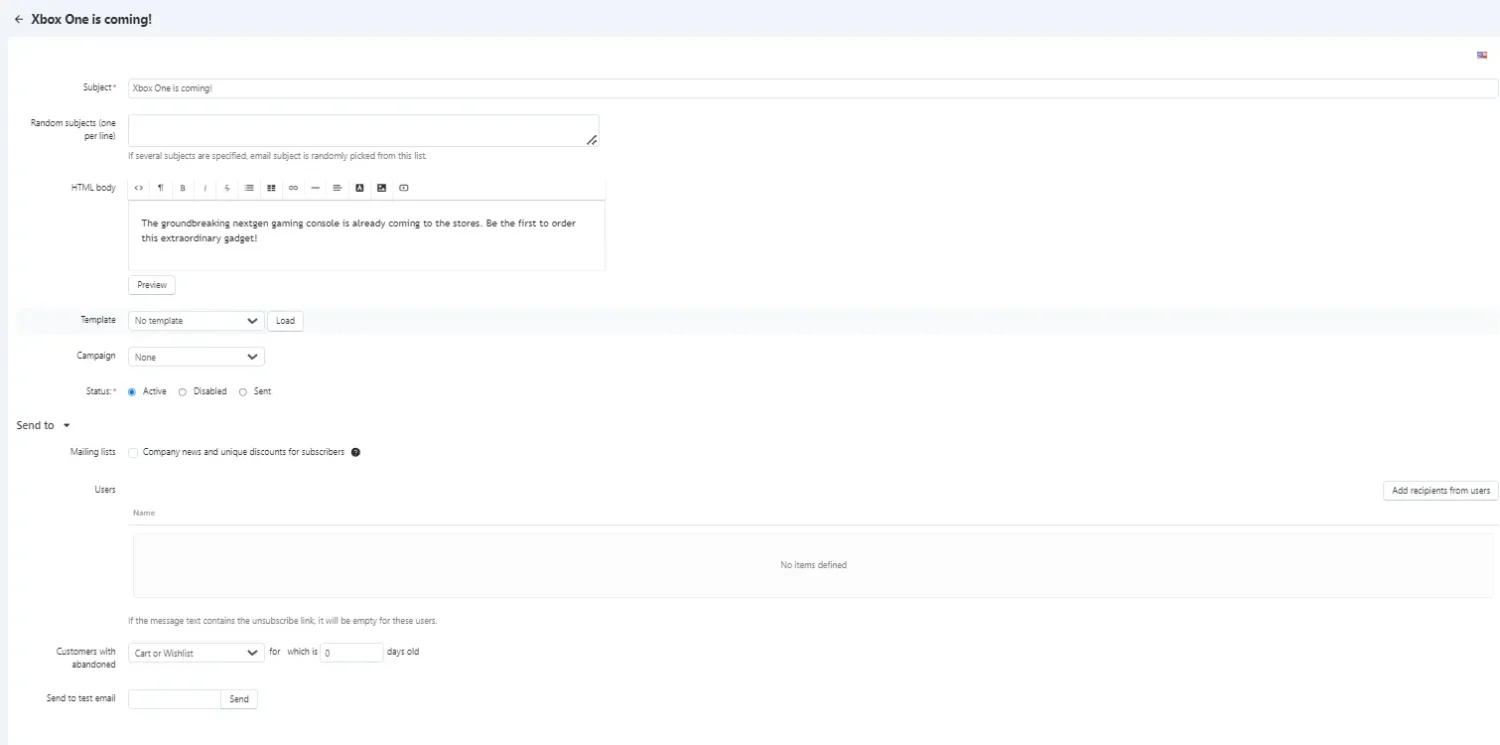Click the Send to test email field

(x=174, y=699)
